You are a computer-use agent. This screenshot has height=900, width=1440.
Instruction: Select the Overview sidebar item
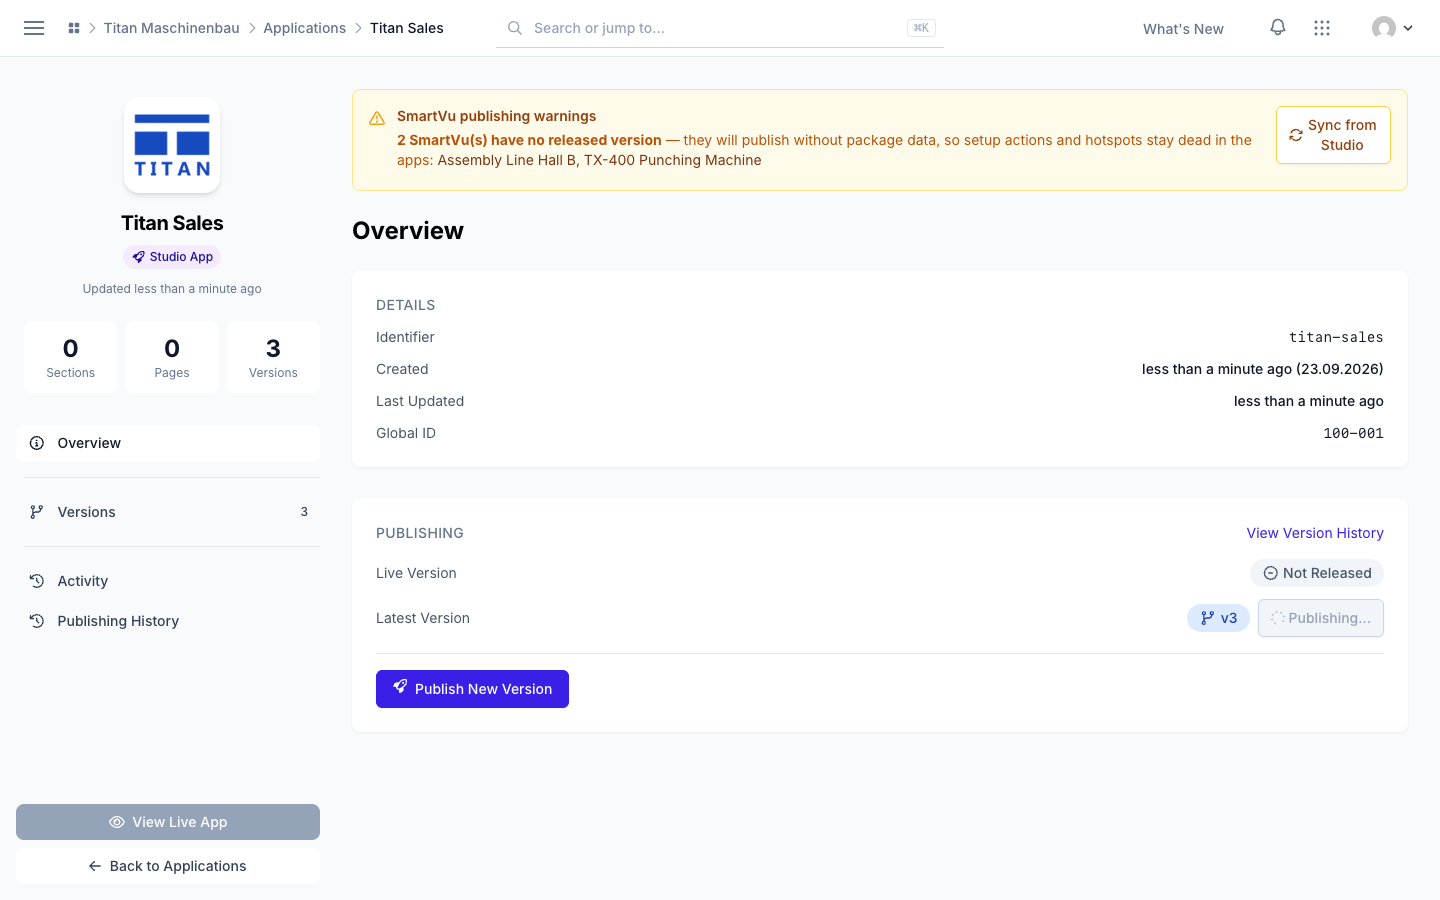click(168, 443)
